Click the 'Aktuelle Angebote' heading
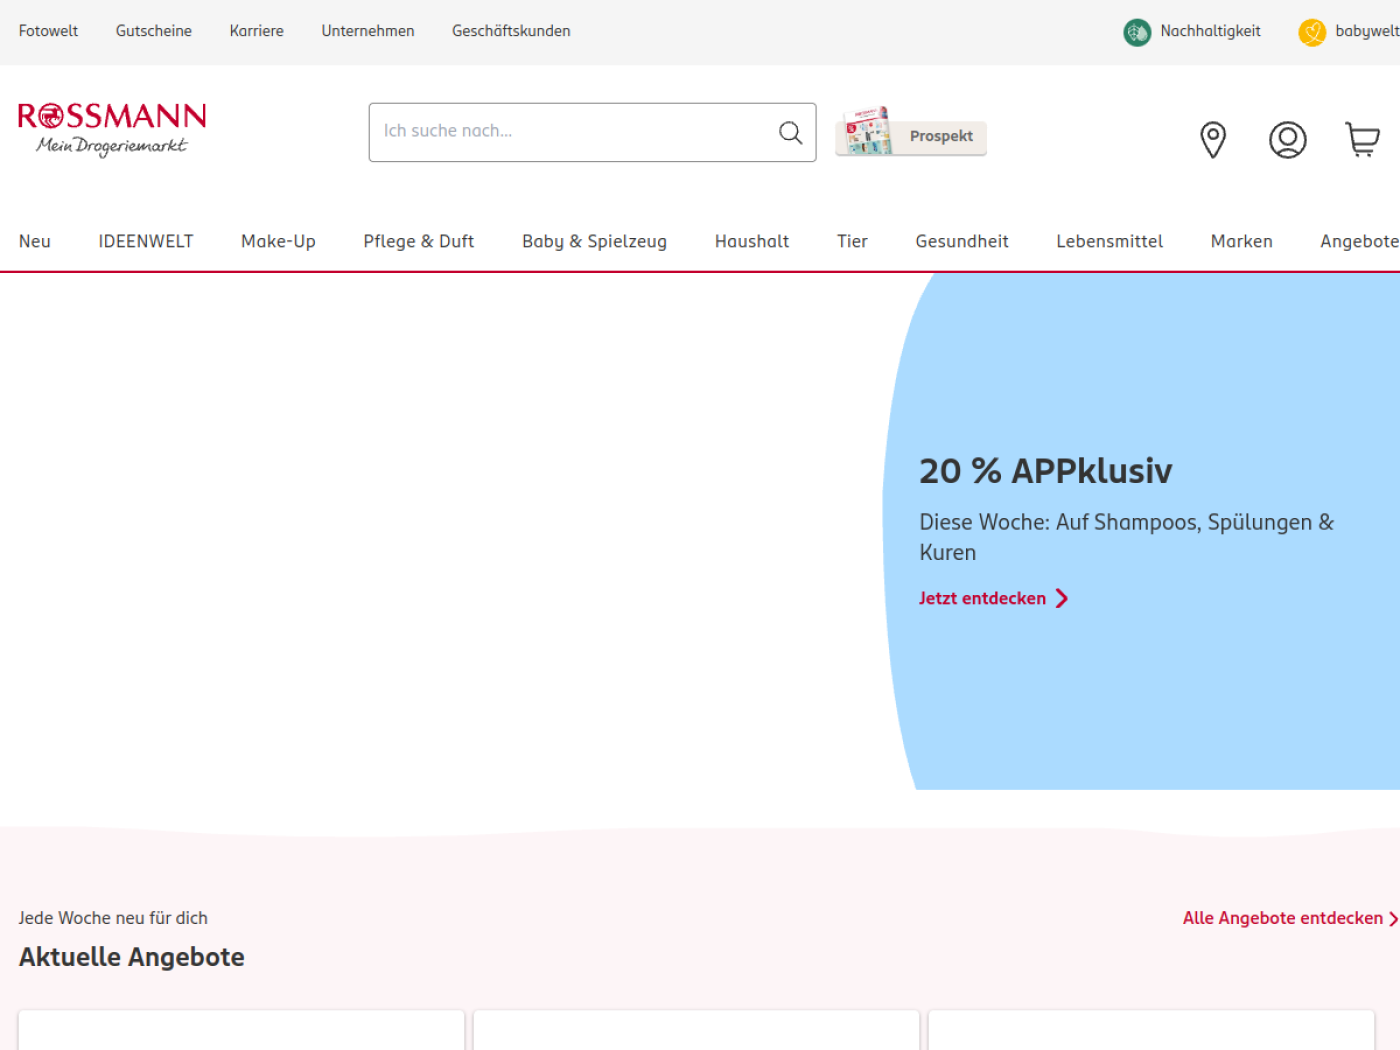 point(132,957)
